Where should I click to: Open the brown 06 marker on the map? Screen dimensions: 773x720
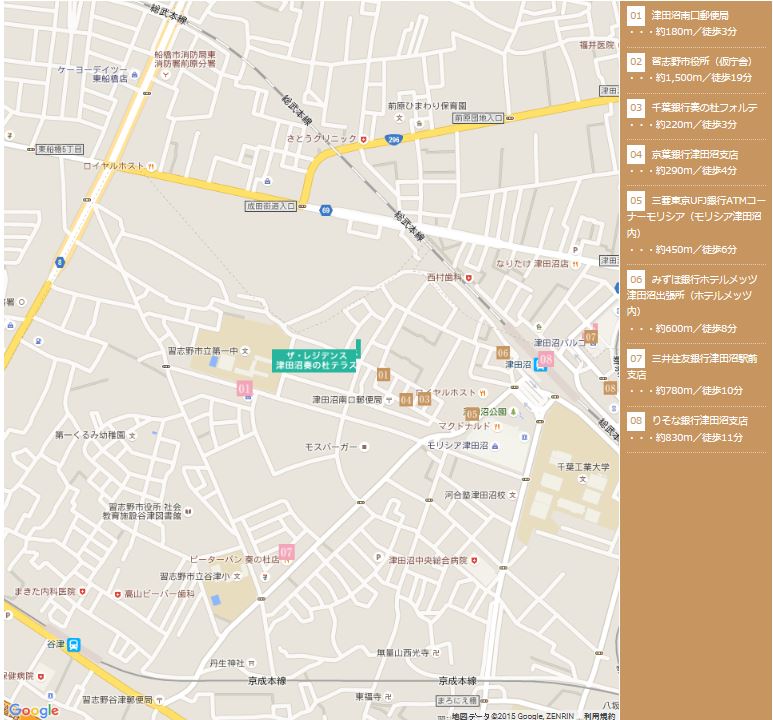tap(503, 353)
